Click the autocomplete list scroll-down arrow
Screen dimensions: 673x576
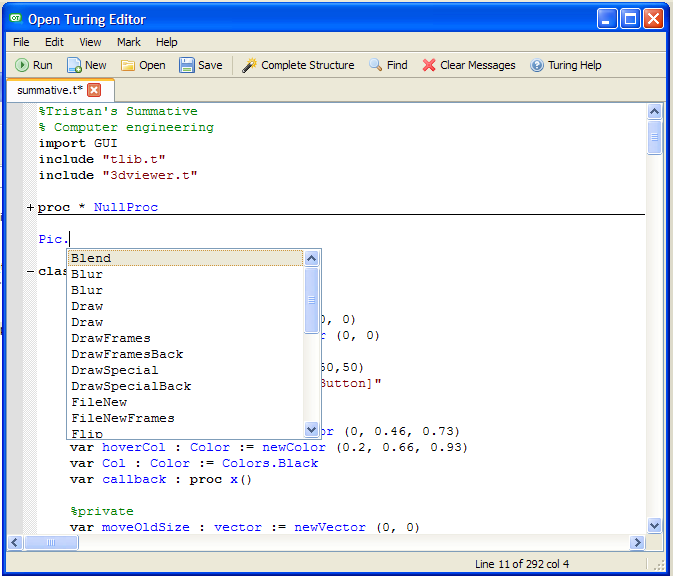312,429
